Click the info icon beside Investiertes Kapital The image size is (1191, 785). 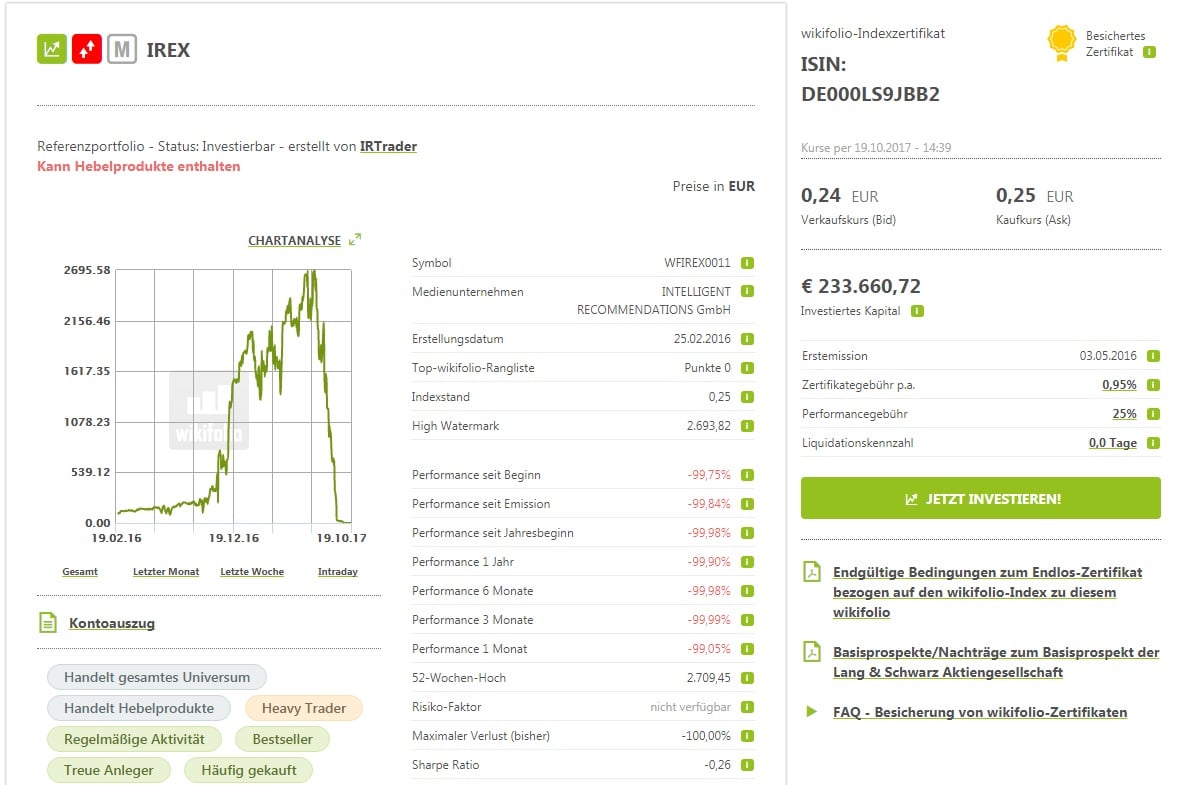pos(918,311)
